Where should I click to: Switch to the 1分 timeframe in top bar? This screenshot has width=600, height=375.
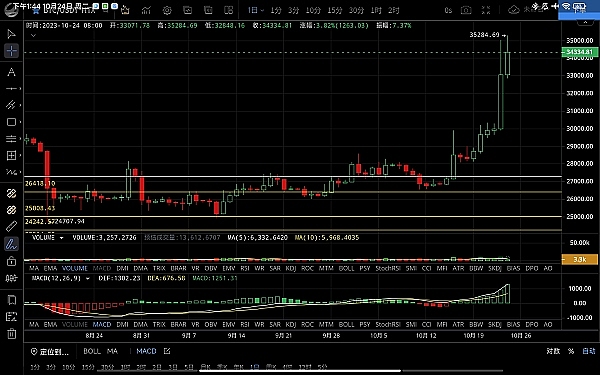(x=276, y=10)
